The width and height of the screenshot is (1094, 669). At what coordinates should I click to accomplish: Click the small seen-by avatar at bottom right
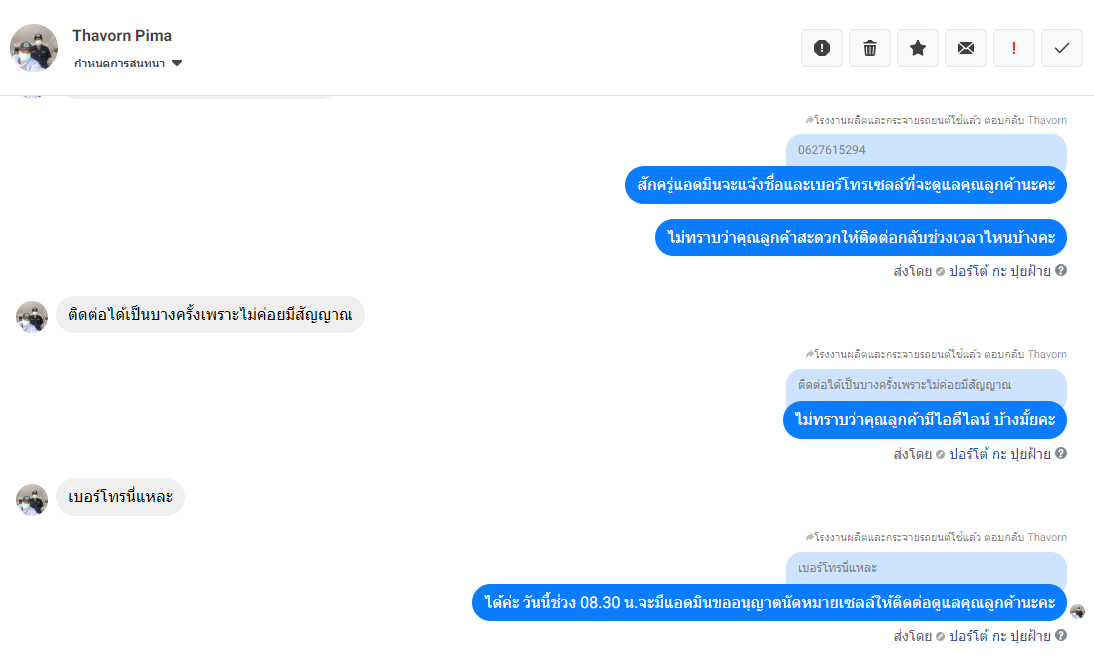(x=1077, y=611)
